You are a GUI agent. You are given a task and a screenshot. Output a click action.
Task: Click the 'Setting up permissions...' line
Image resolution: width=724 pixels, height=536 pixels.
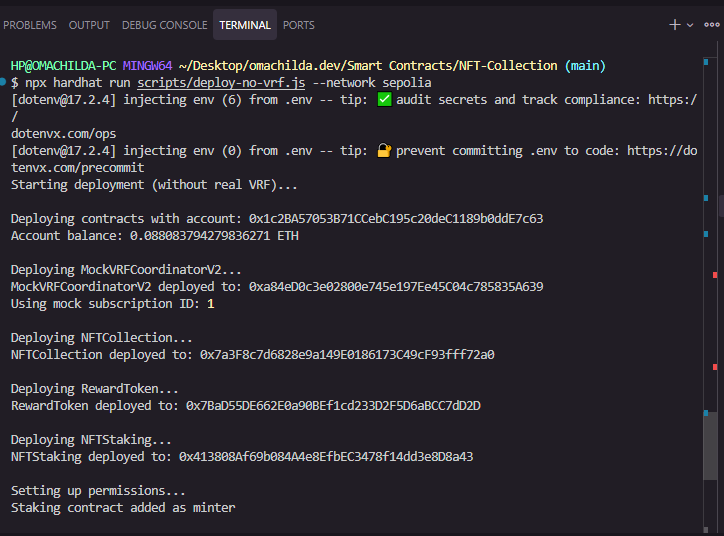[98, 491]
